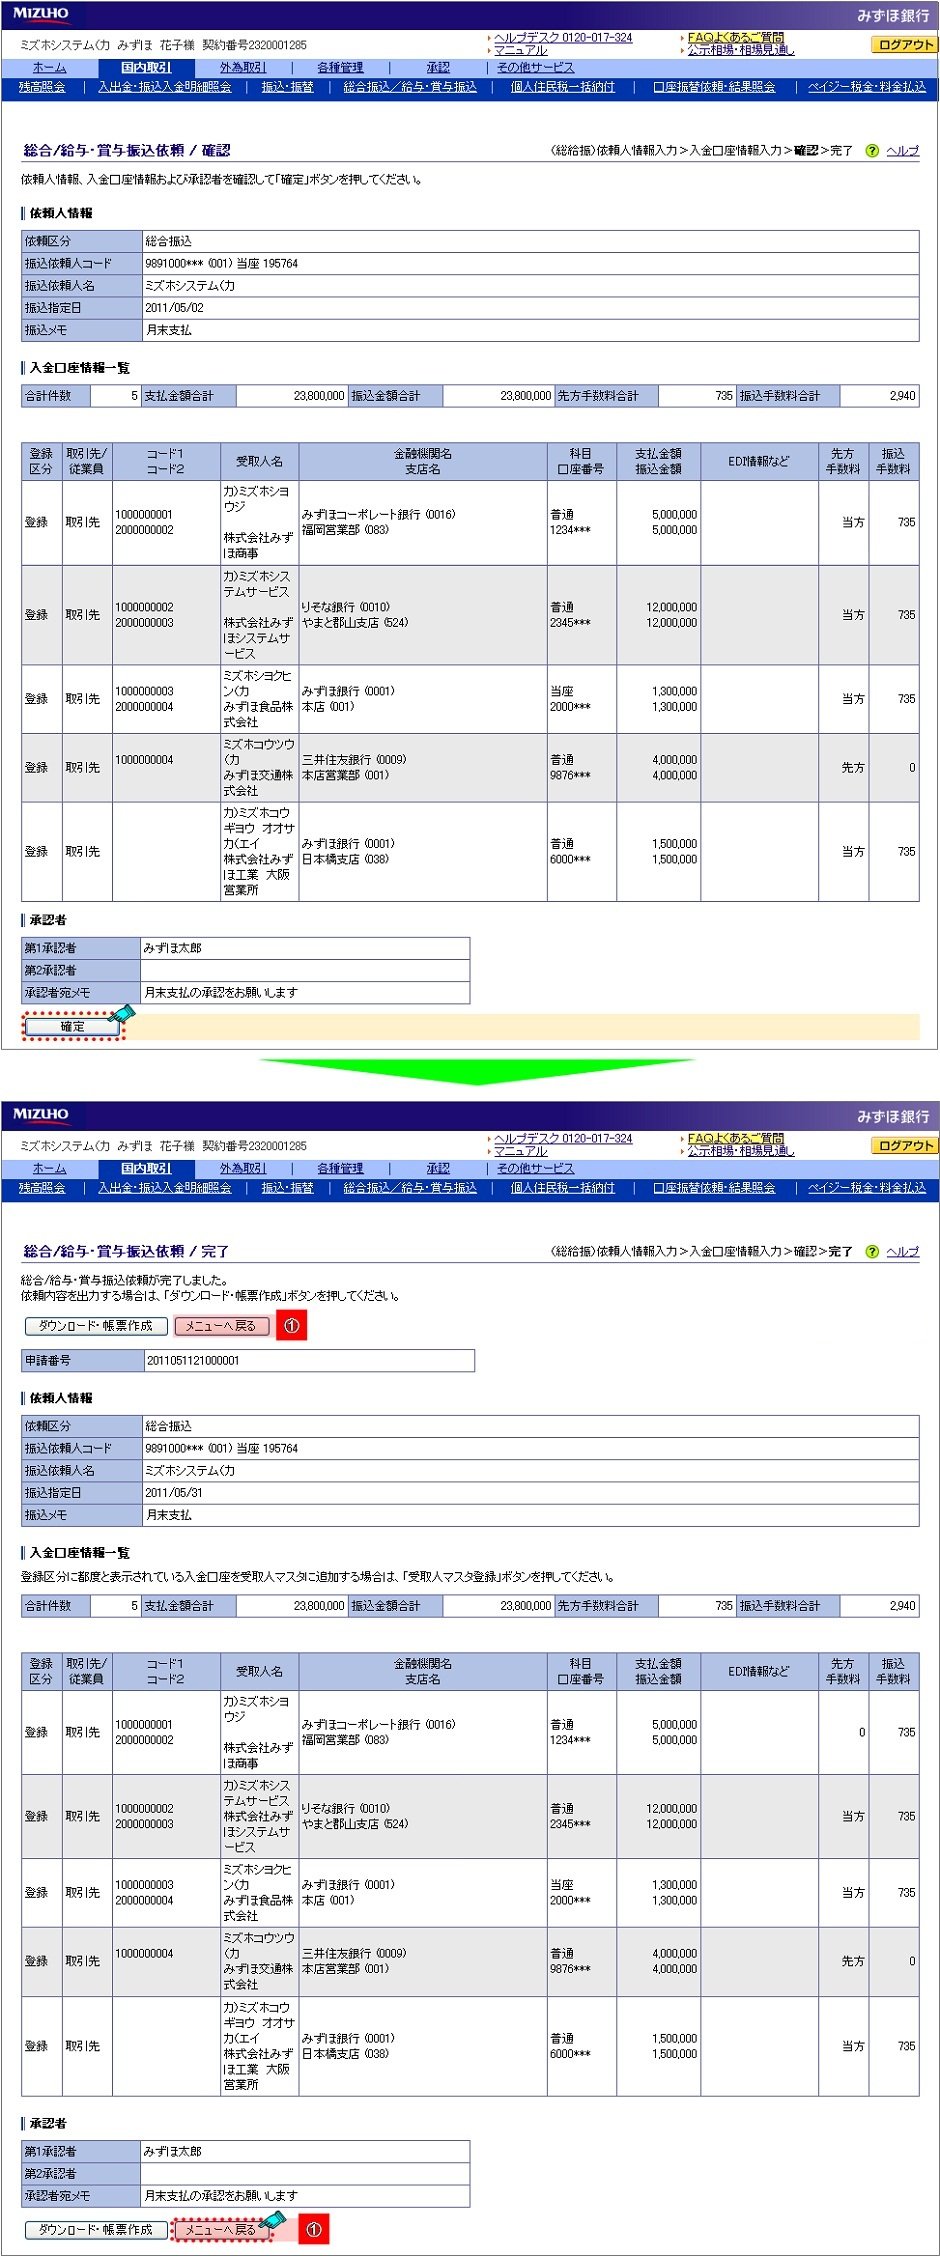This screenshot has width=940, height=2256.
Task: Click ログアウト on the 完了 screen
Action: (905, 1146)
